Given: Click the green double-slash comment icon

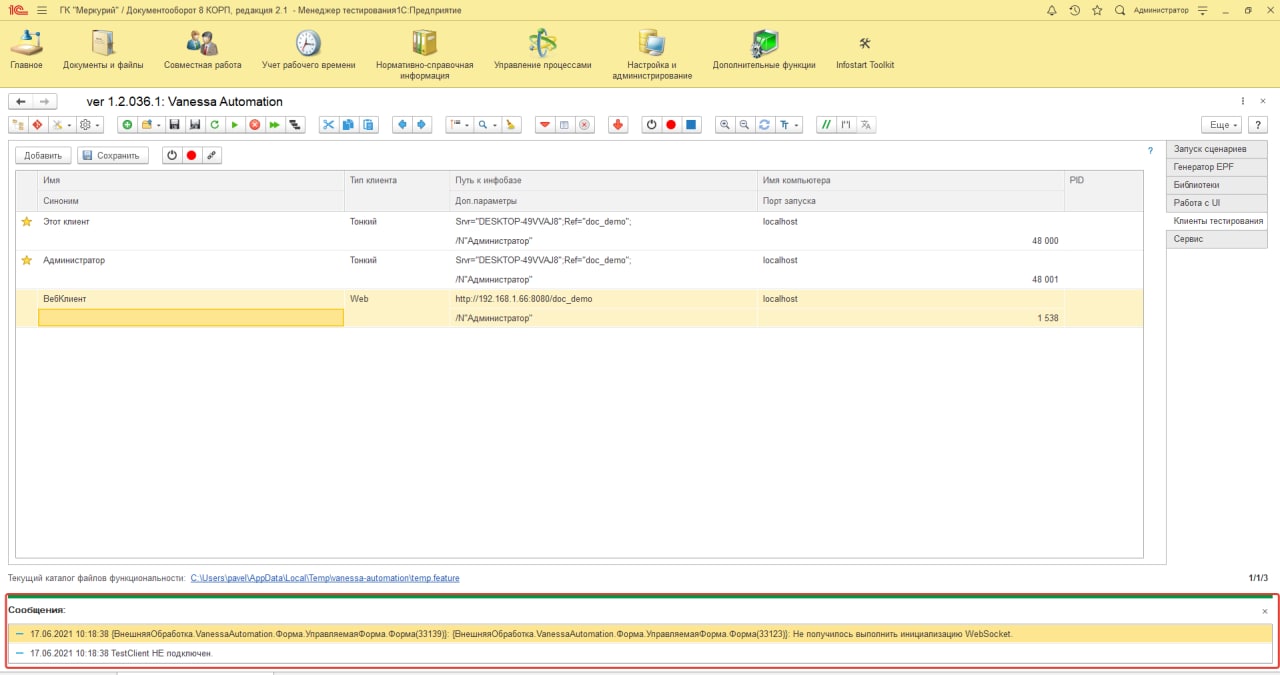Looking at the screenshot, I should tap(826, 125).
